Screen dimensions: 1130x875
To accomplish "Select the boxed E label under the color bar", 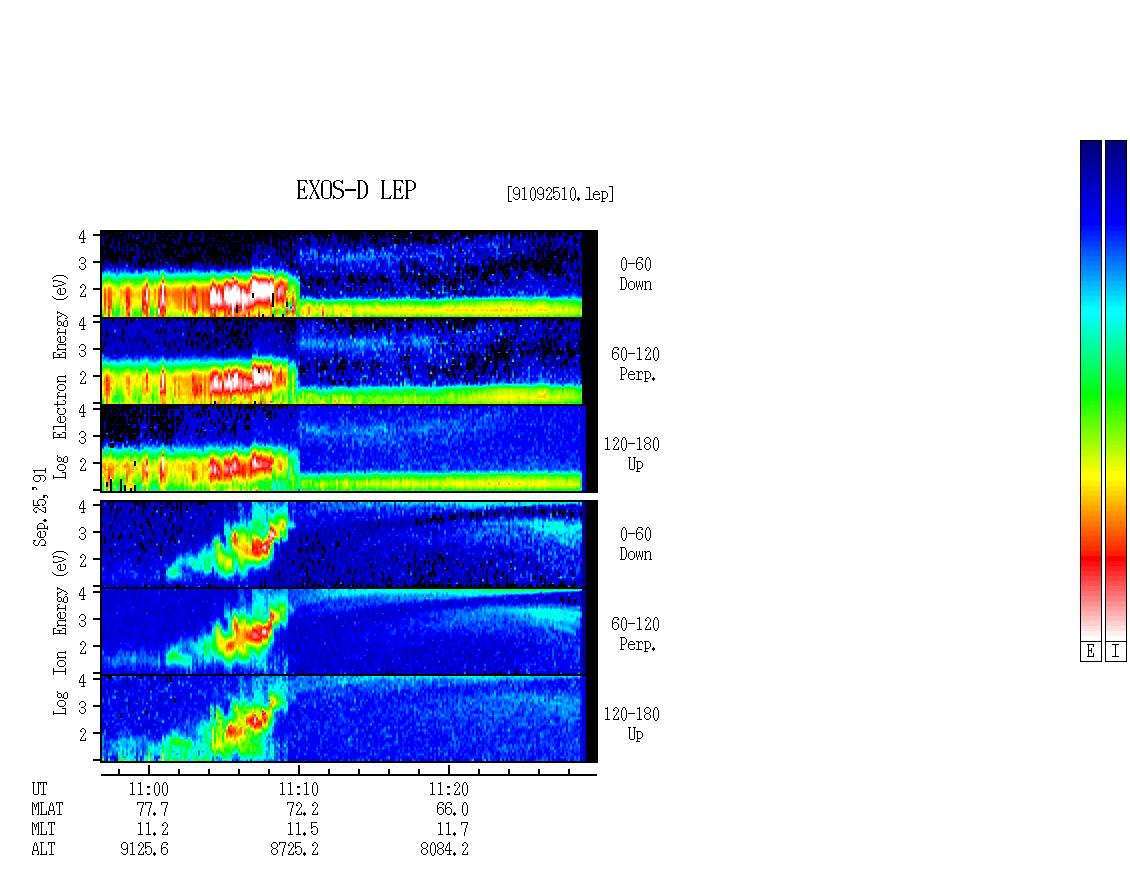I will [x=1090, y=652].
